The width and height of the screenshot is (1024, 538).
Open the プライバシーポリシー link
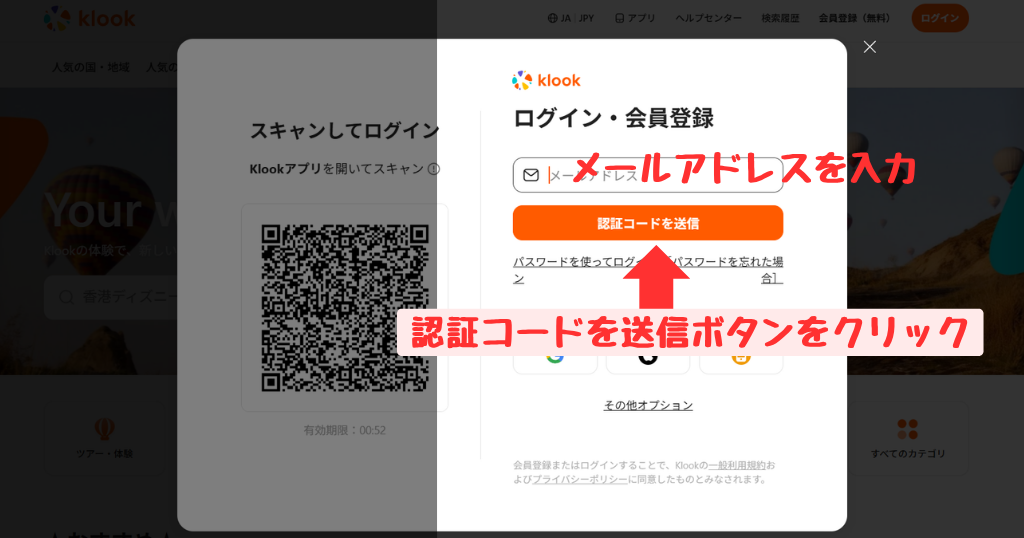(580, 479)
